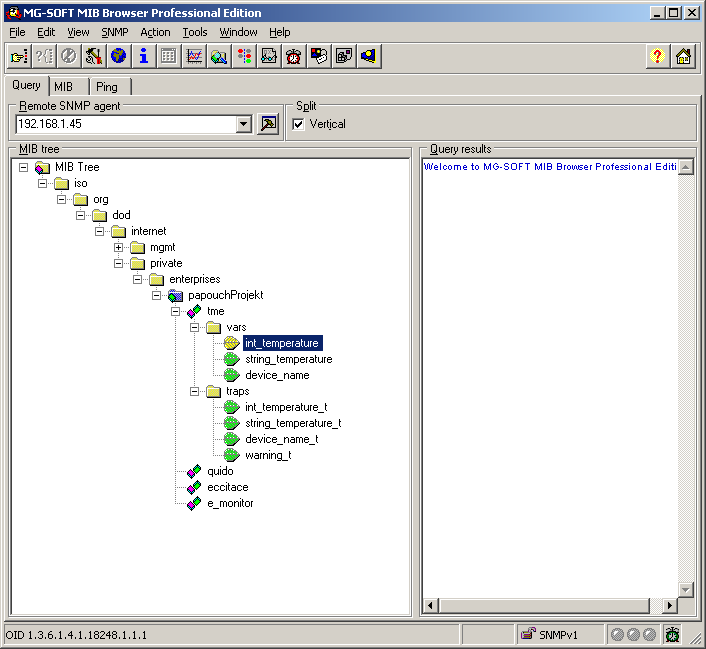Select the internet folder
The height and width of the screenshot is (649, 706).
click(x=149, y=231)
